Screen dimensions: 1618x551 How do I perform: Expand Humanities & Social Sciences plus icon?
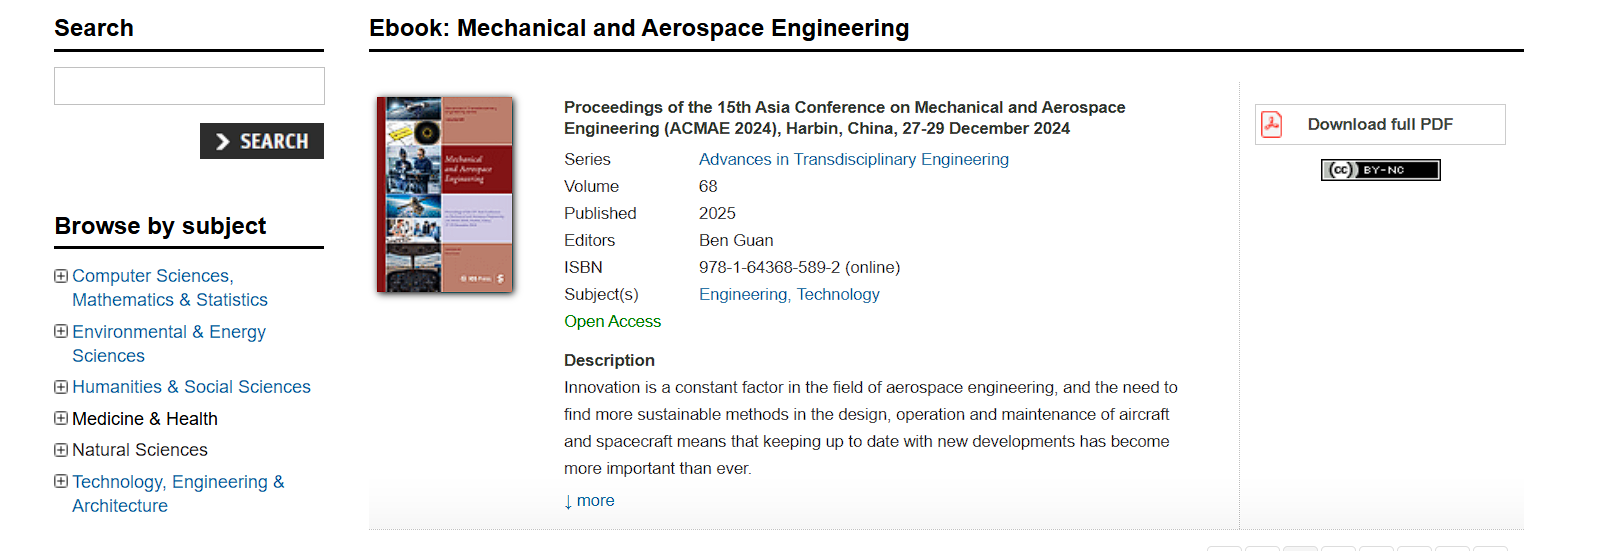coord(61,387)
